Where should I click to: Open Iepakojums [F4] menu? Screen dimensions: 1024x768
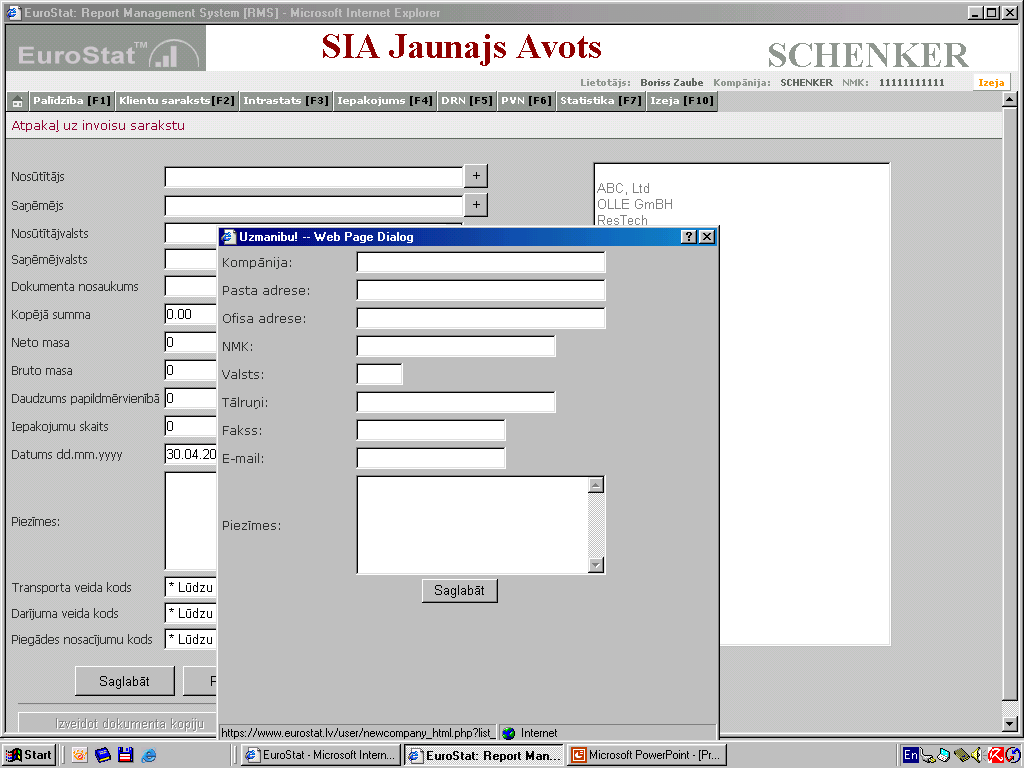tap(385, 101)
